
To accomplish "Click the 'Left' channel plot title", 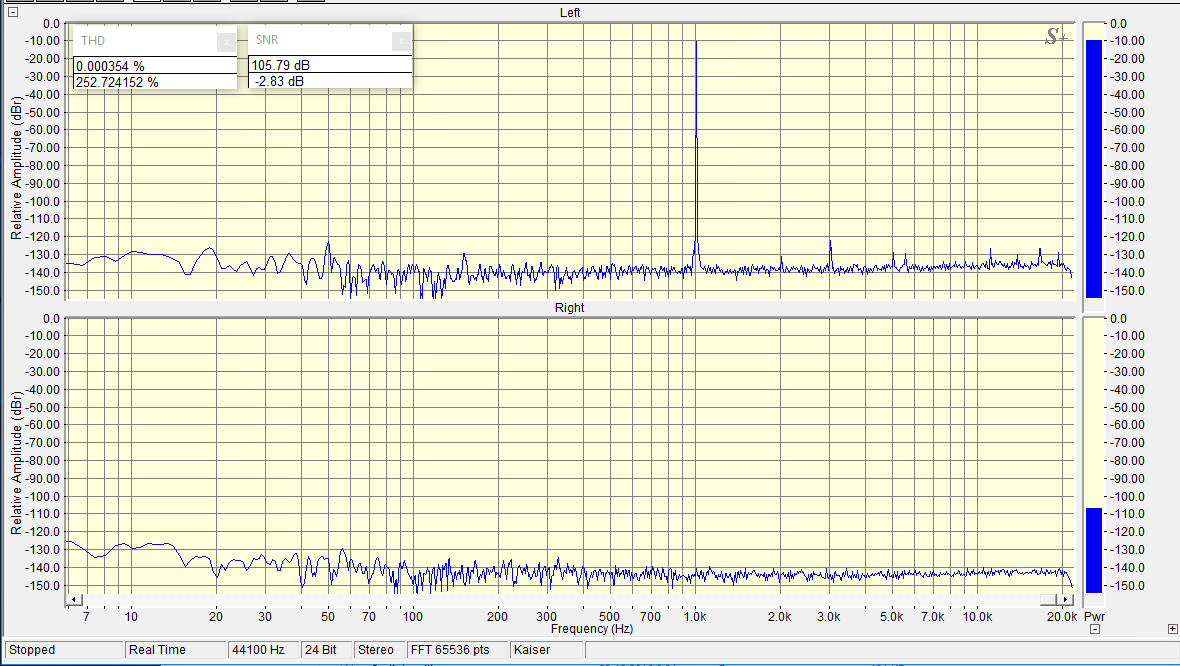I will pos(570,13).
